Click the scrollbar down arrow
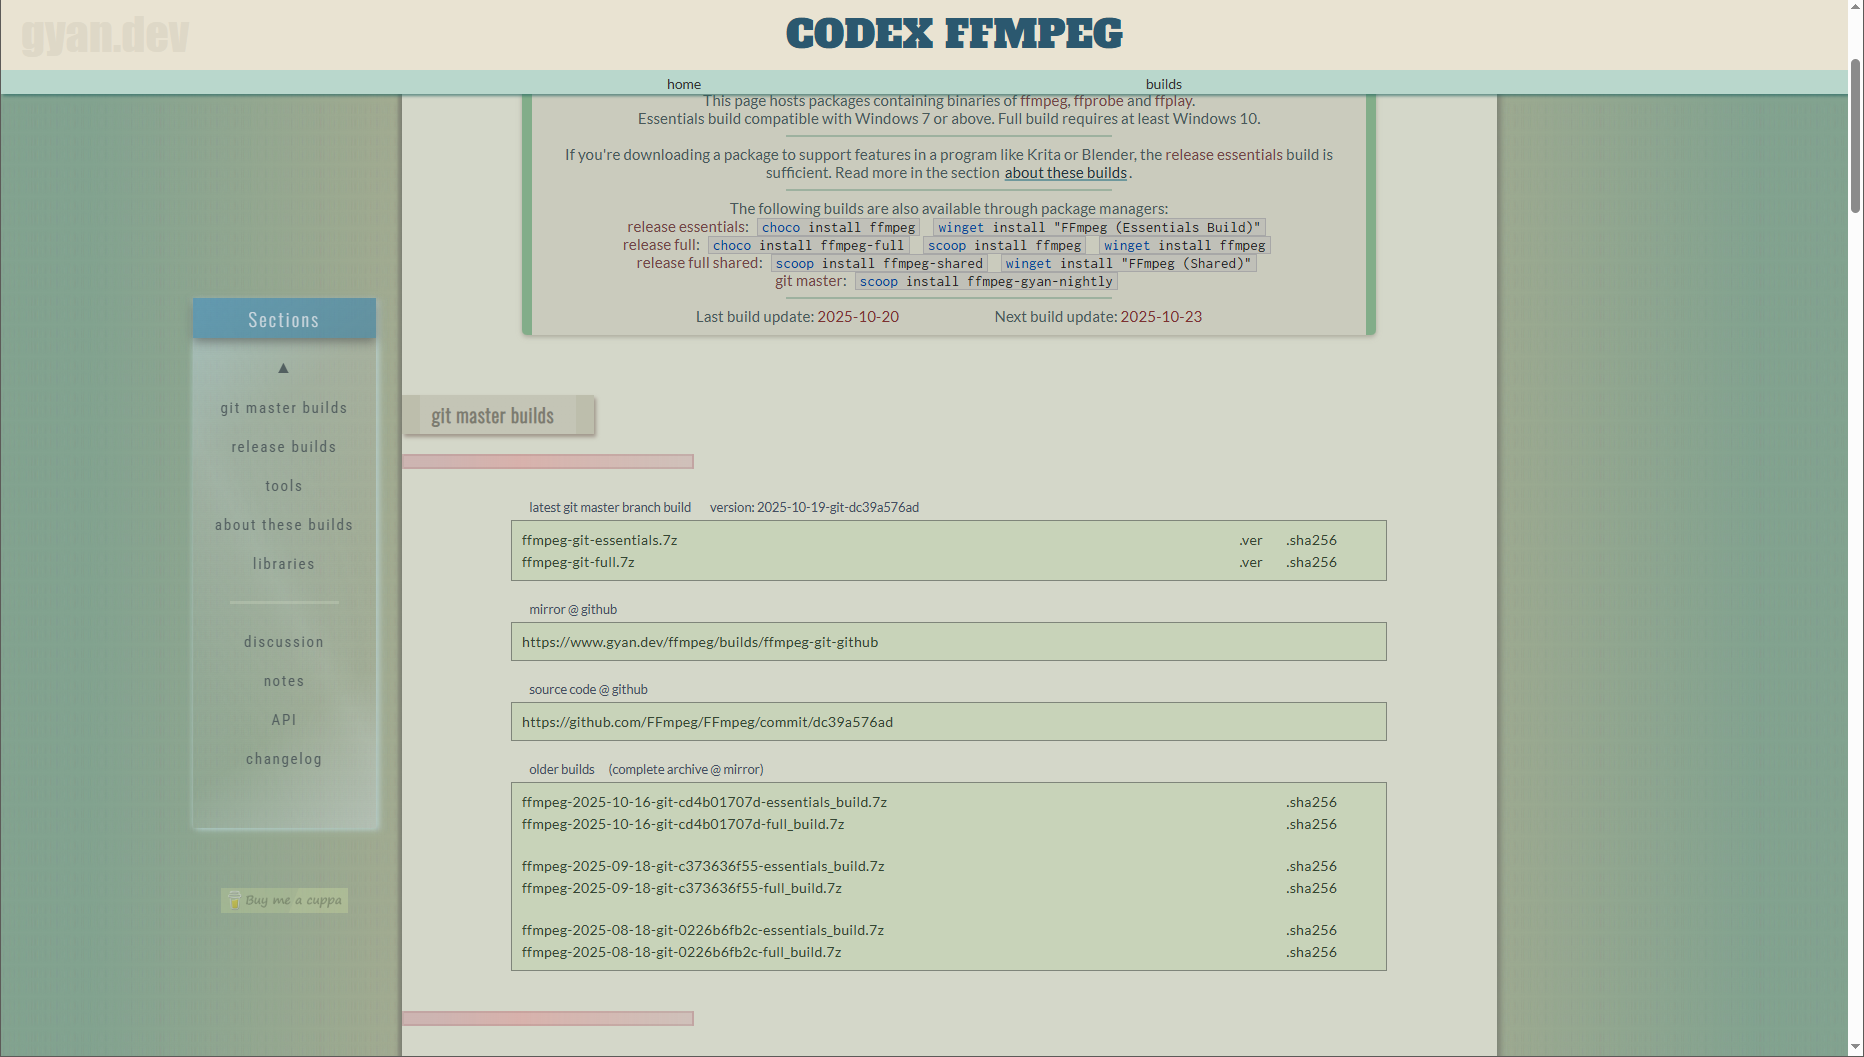Viewport: 1864px width, 1057px height. click(1856, 1048)
